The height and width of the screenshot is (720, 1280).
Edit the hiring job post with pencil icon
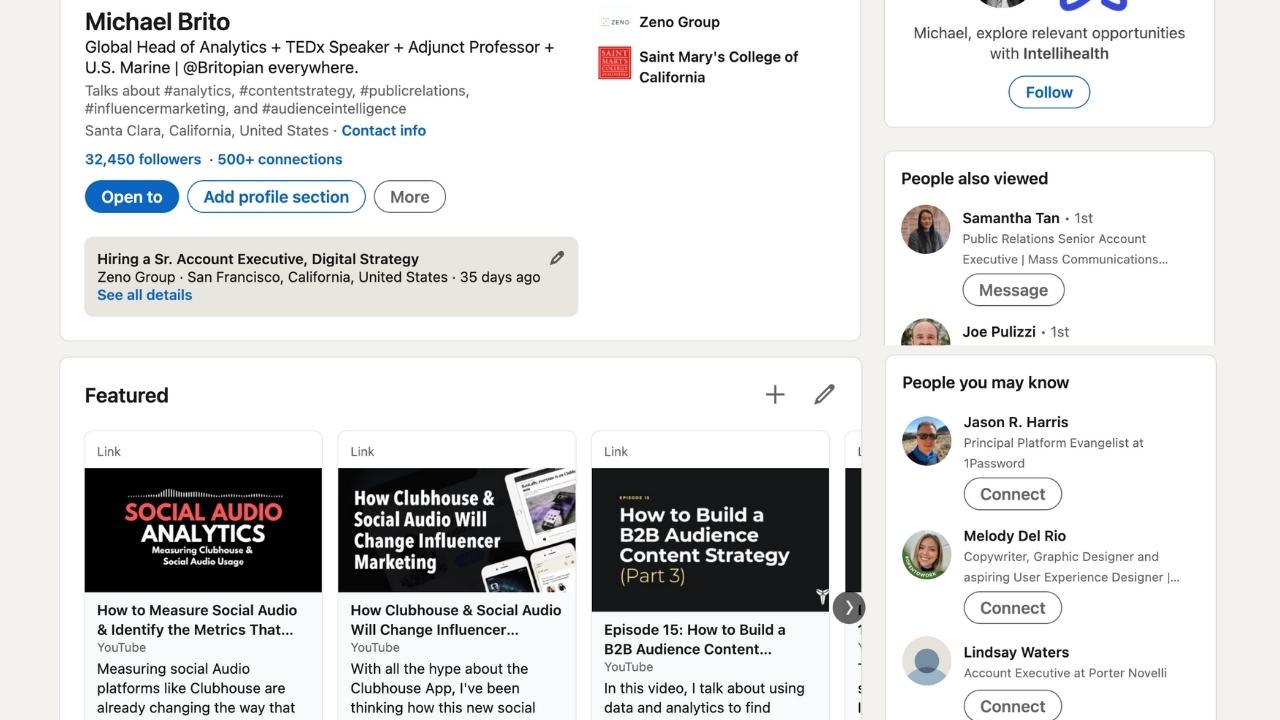pos(557,258)
